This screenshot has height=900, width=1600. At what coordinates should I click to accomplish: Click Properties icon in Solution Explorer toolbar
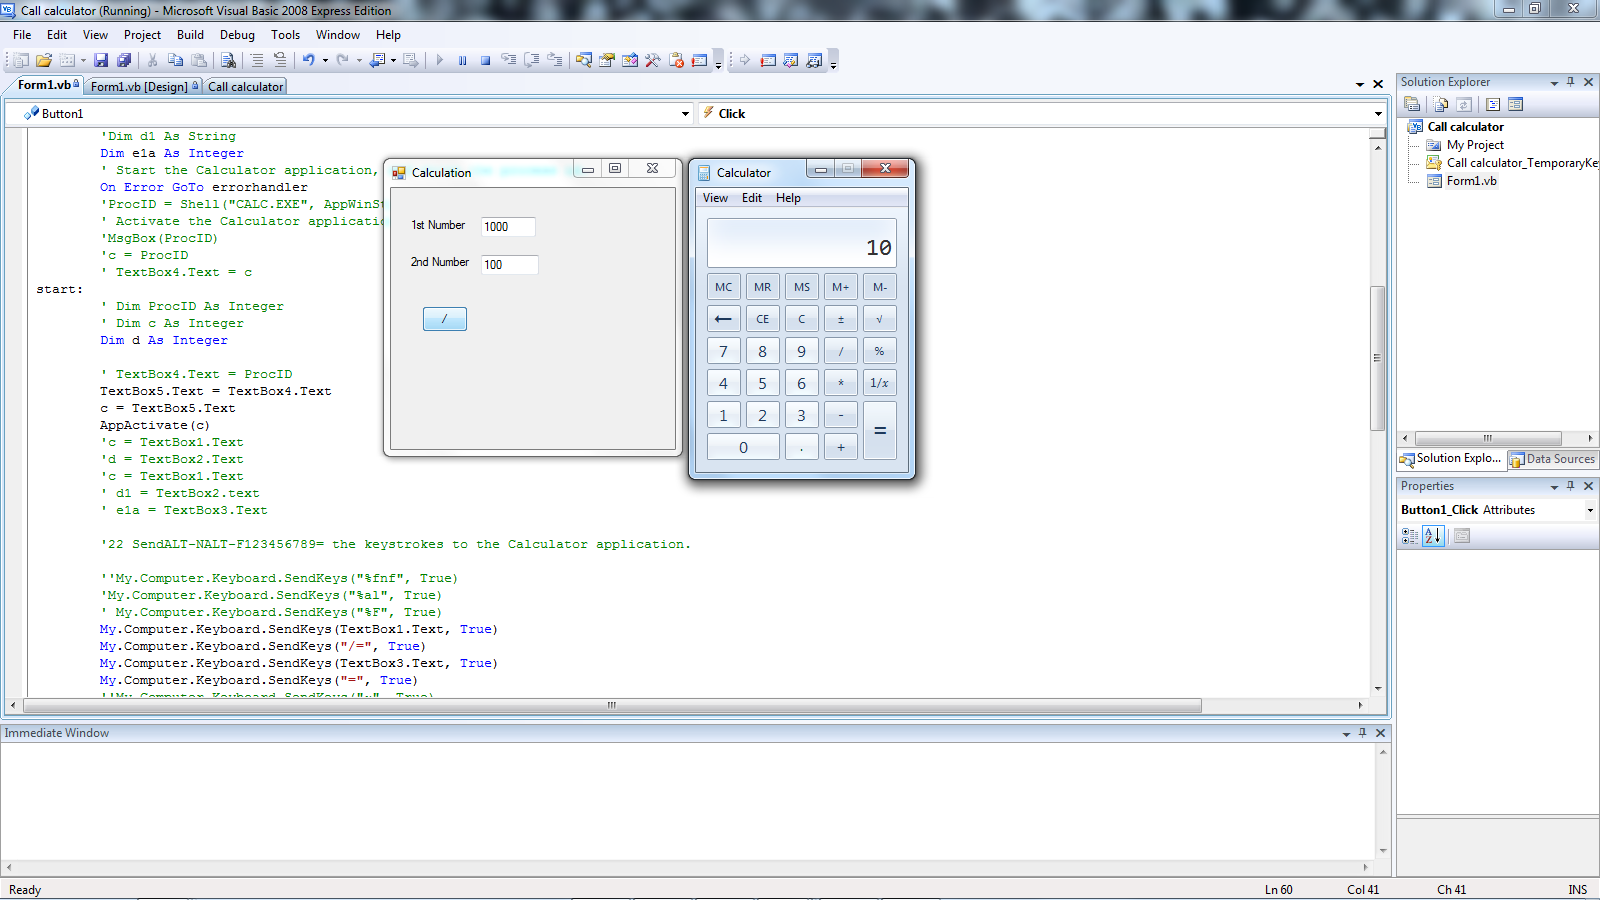(1412, 104)
